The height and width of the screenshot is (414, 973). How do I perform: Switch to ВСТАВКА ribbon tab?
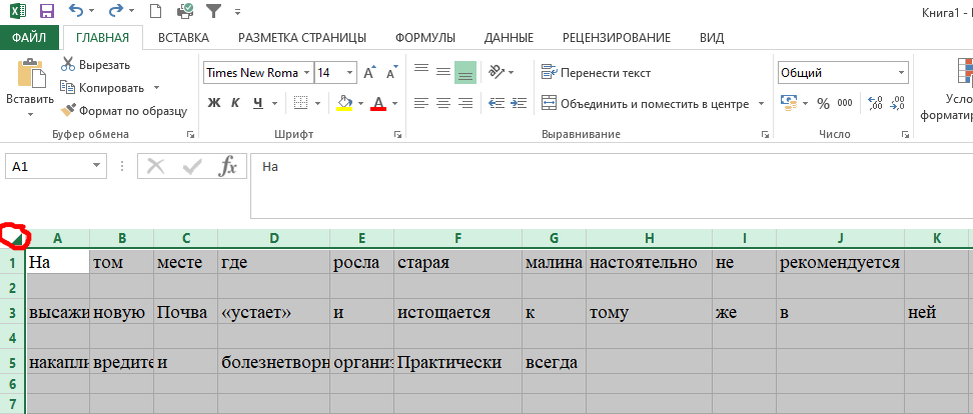pyautogui.click(x=183, y=38)
